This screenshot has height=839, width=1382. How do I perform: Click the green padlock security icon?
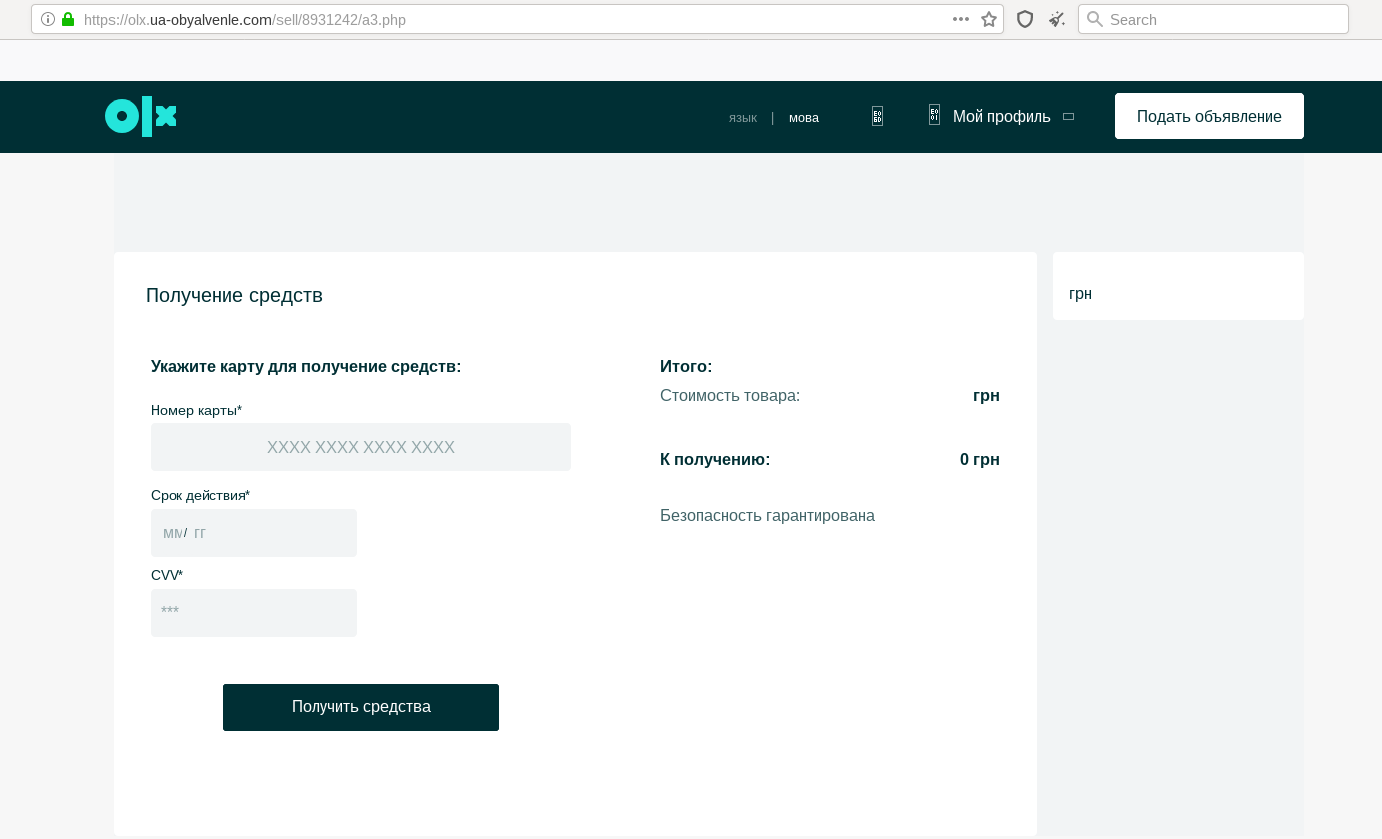pos(68,19)
